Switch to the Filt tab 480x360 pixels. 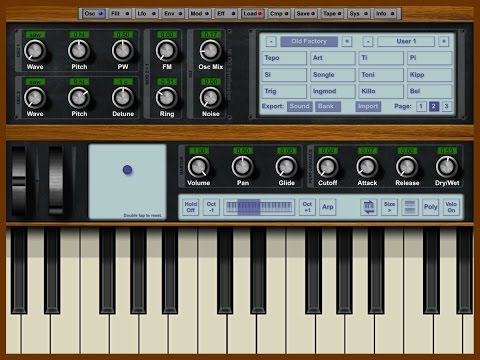(x=120, y=14)
